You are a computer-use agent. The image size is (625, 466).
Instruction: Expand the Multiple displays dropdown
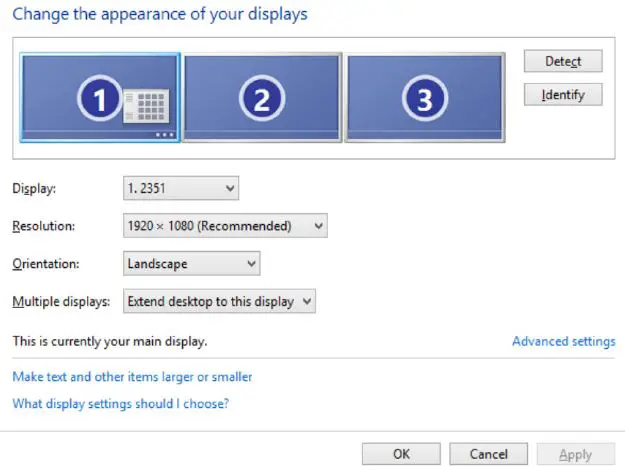click(x=219, y=301)
